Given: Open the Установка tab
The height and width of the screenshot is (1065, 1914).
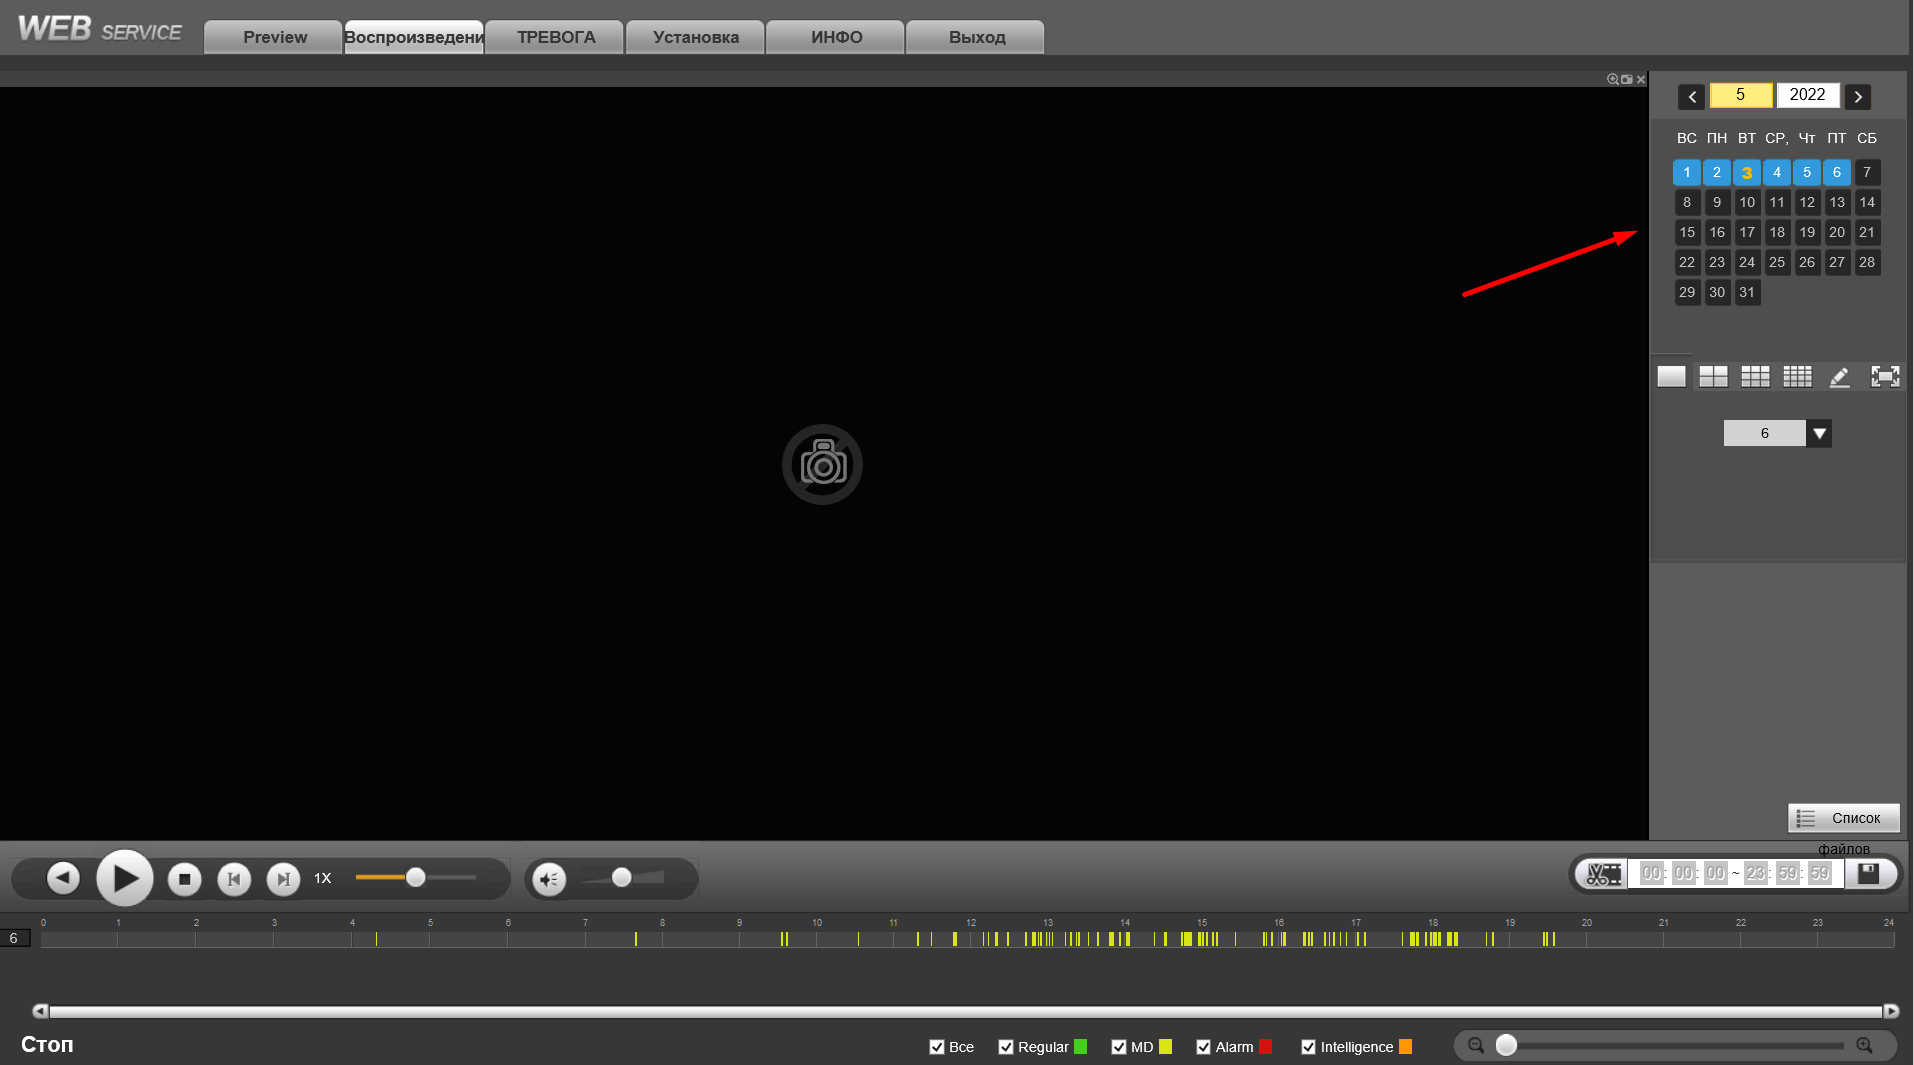Looking at the screenshot, I should click(696, 37).
